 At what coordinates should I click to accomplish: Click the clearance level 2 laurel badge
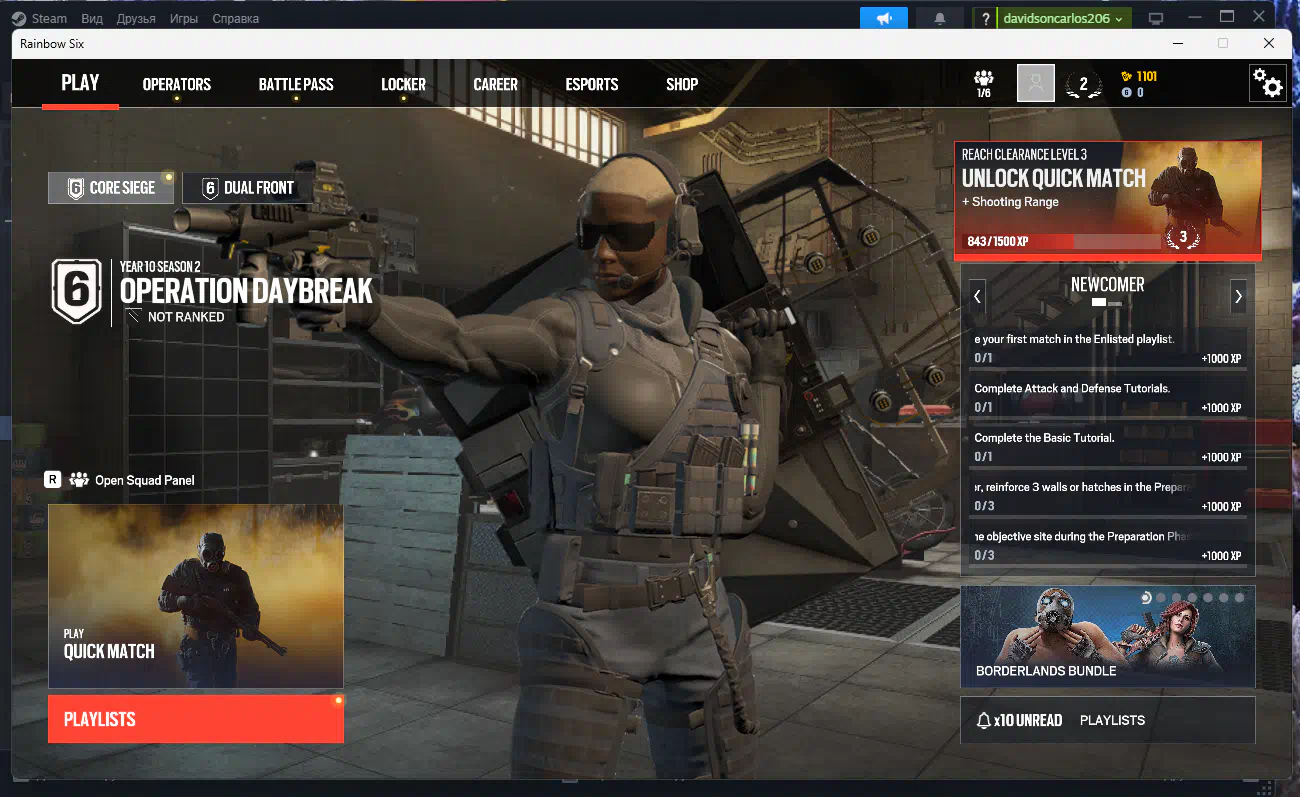coord(1083,84)
